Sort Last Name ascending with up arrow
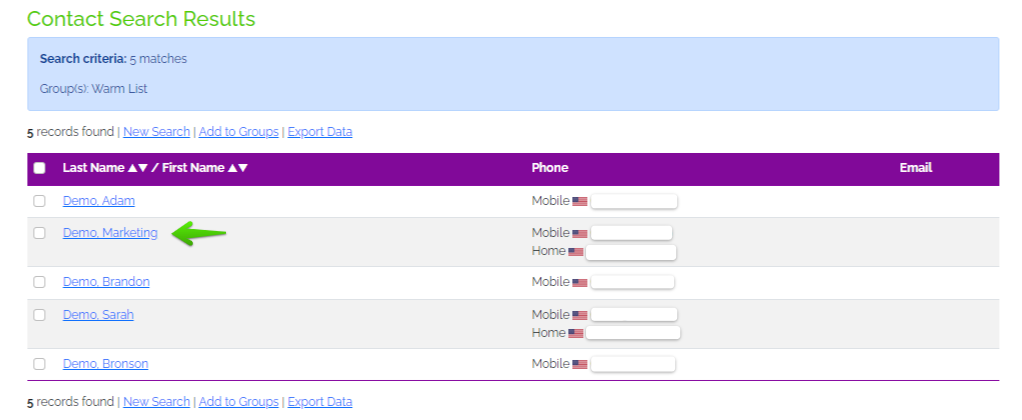Image resolution: width=1022 pixels, height=420 pixels. [x=132, y=168]
